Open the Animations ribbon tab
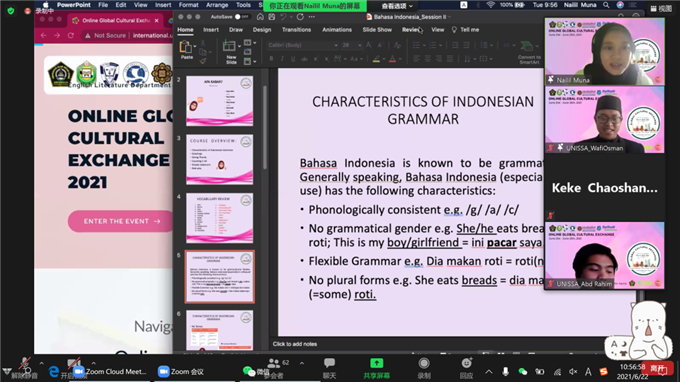The height and width of the screenshot is (382, 680). [337, 29]
